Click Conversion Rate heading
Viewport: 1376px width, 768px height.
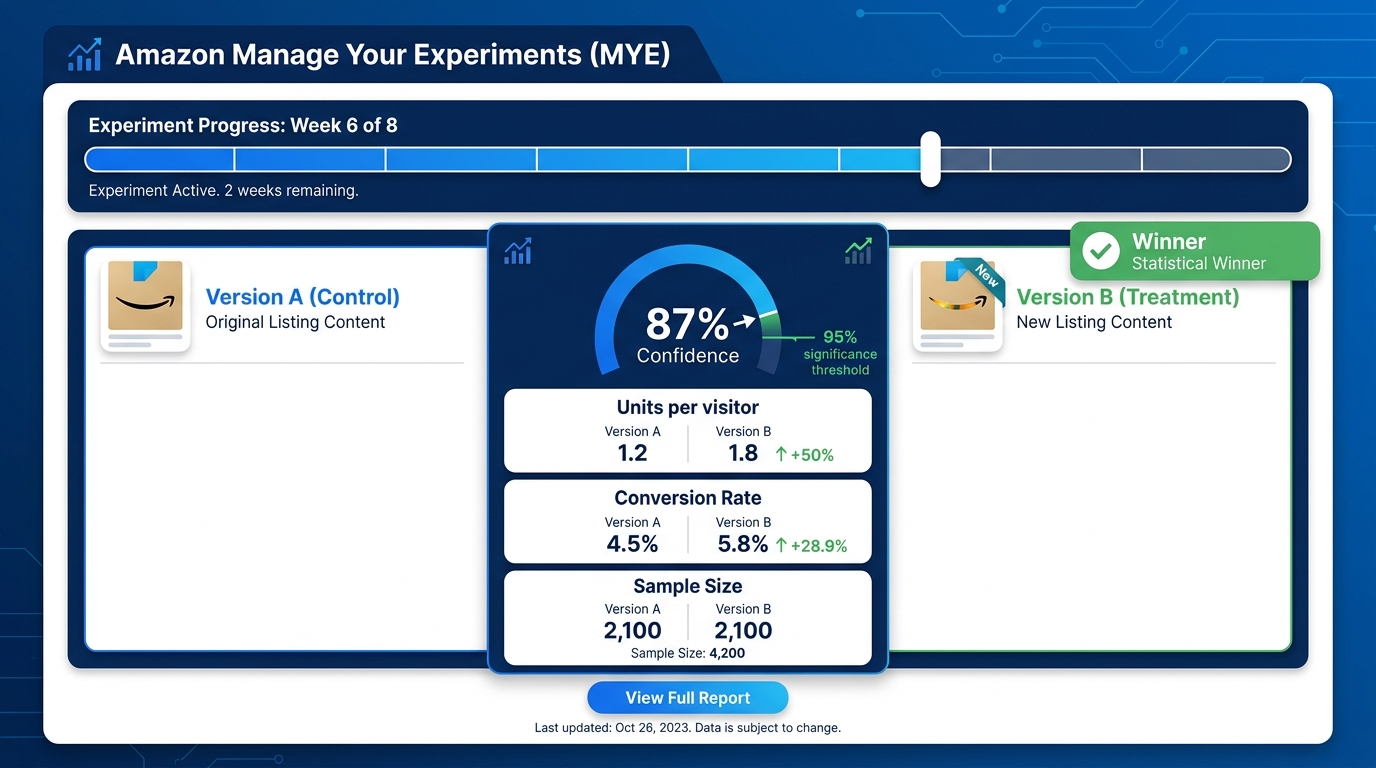(x=688, y=498)
